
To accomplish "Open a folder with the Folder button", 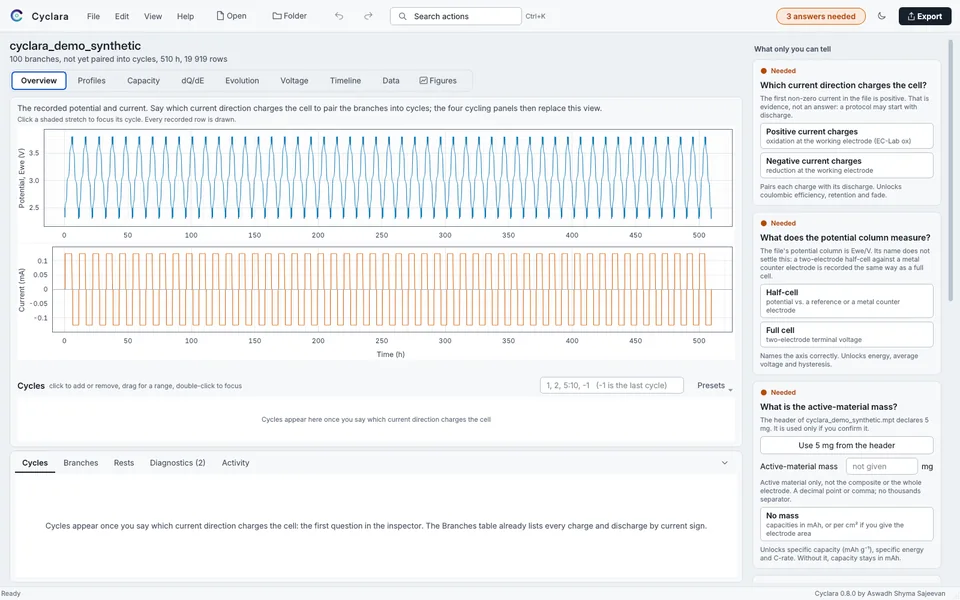I will pyautogui.click(x=290, y=16).
